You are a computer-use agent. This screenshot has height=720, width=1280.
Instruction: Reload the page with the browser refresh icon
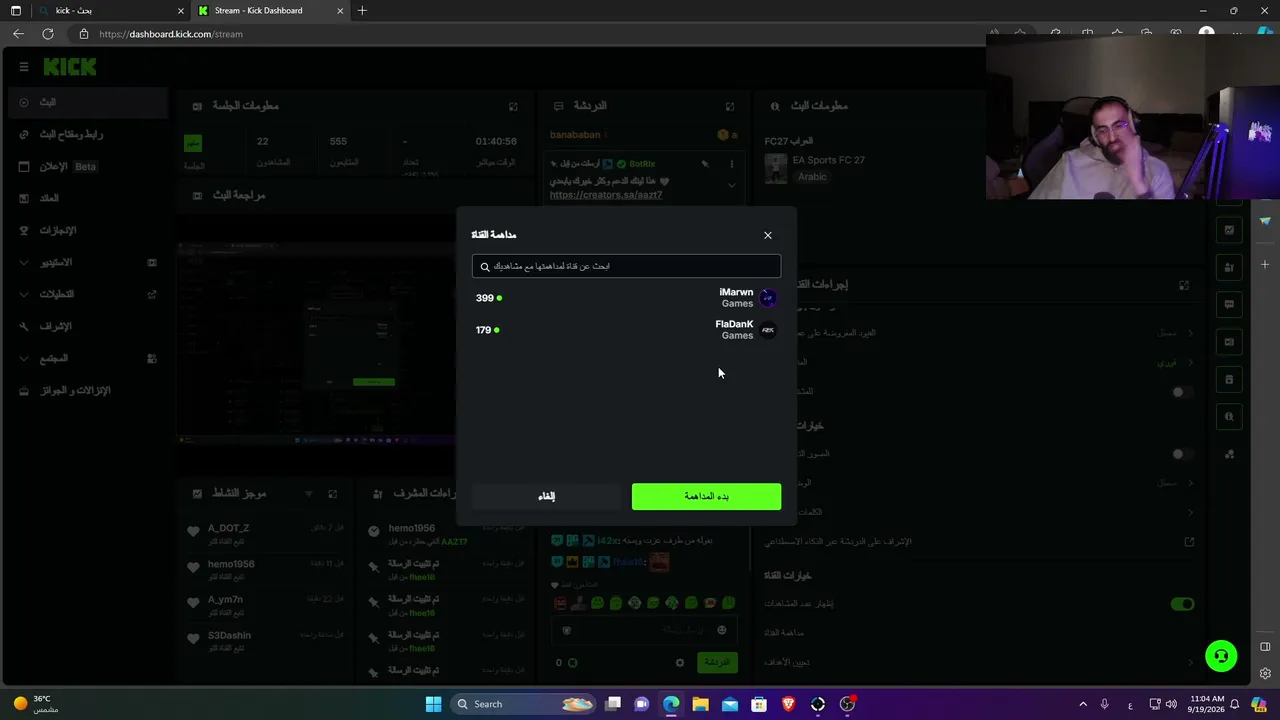tap(47, 34)
